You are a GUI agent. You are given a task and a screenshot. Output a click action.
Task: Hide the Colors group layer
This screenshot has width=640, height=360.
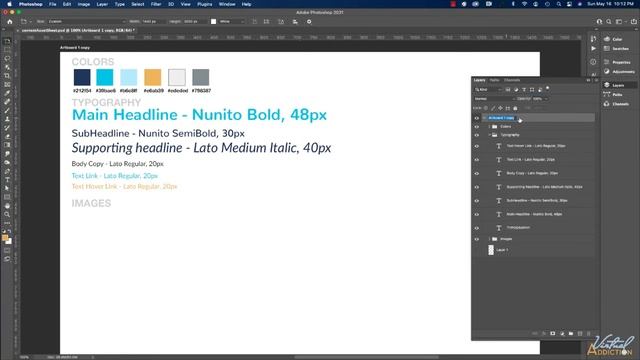[476, 127]
